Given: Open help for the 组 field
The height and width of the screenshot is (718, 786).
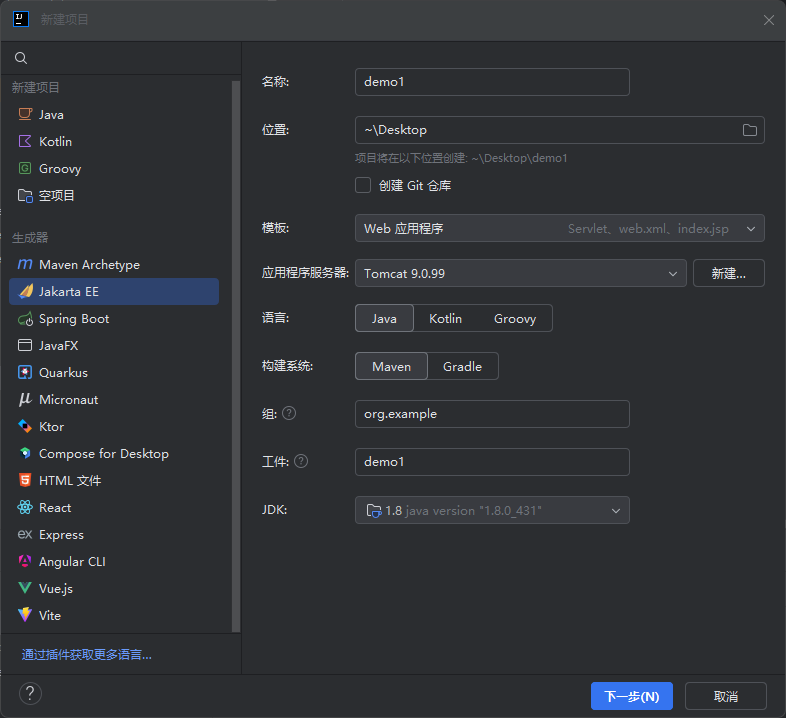Looking at the screenshot, I should click(x=289, y=413).
